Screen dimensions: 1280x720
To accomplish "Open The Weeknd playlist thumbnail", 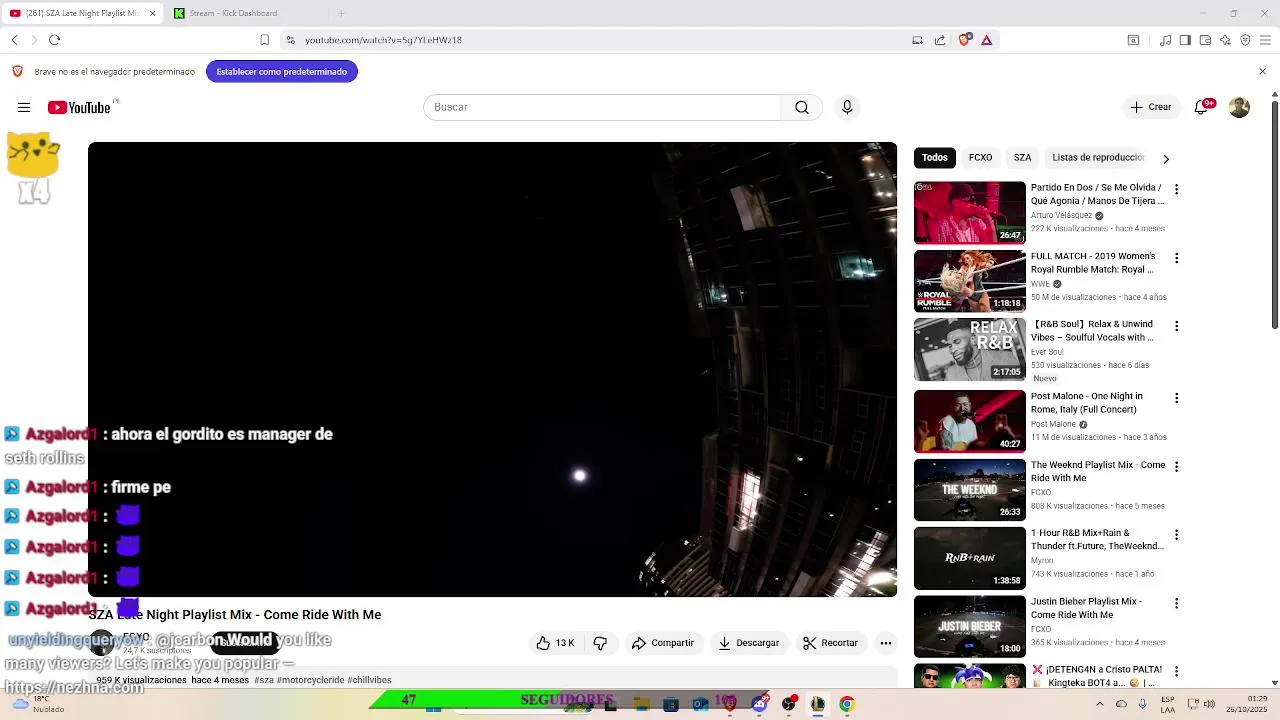I will (x=970, y=489).
